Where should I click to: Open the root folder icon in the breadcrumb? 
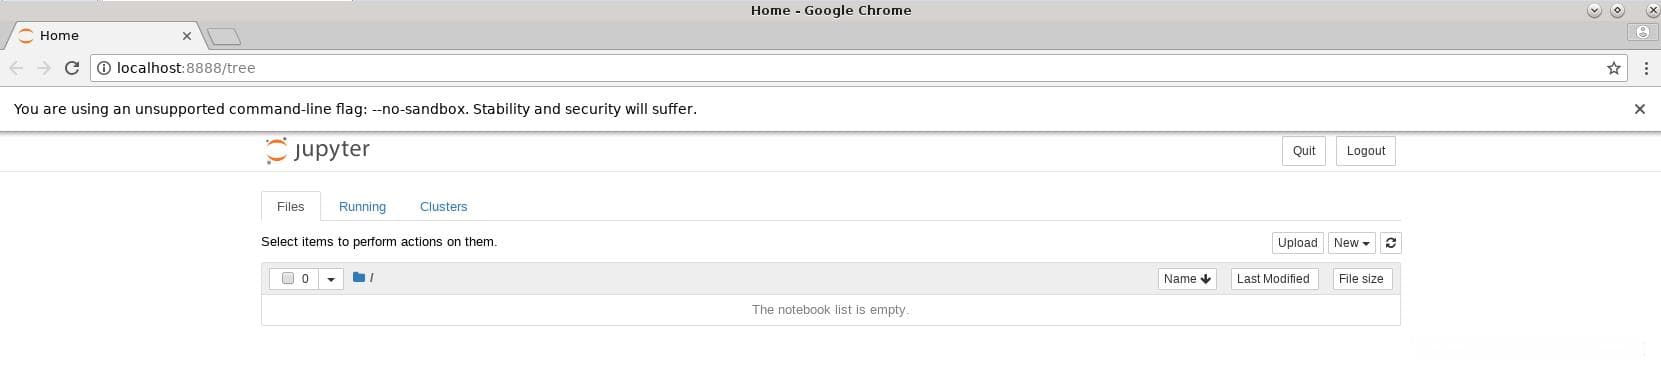pos(359,277)
